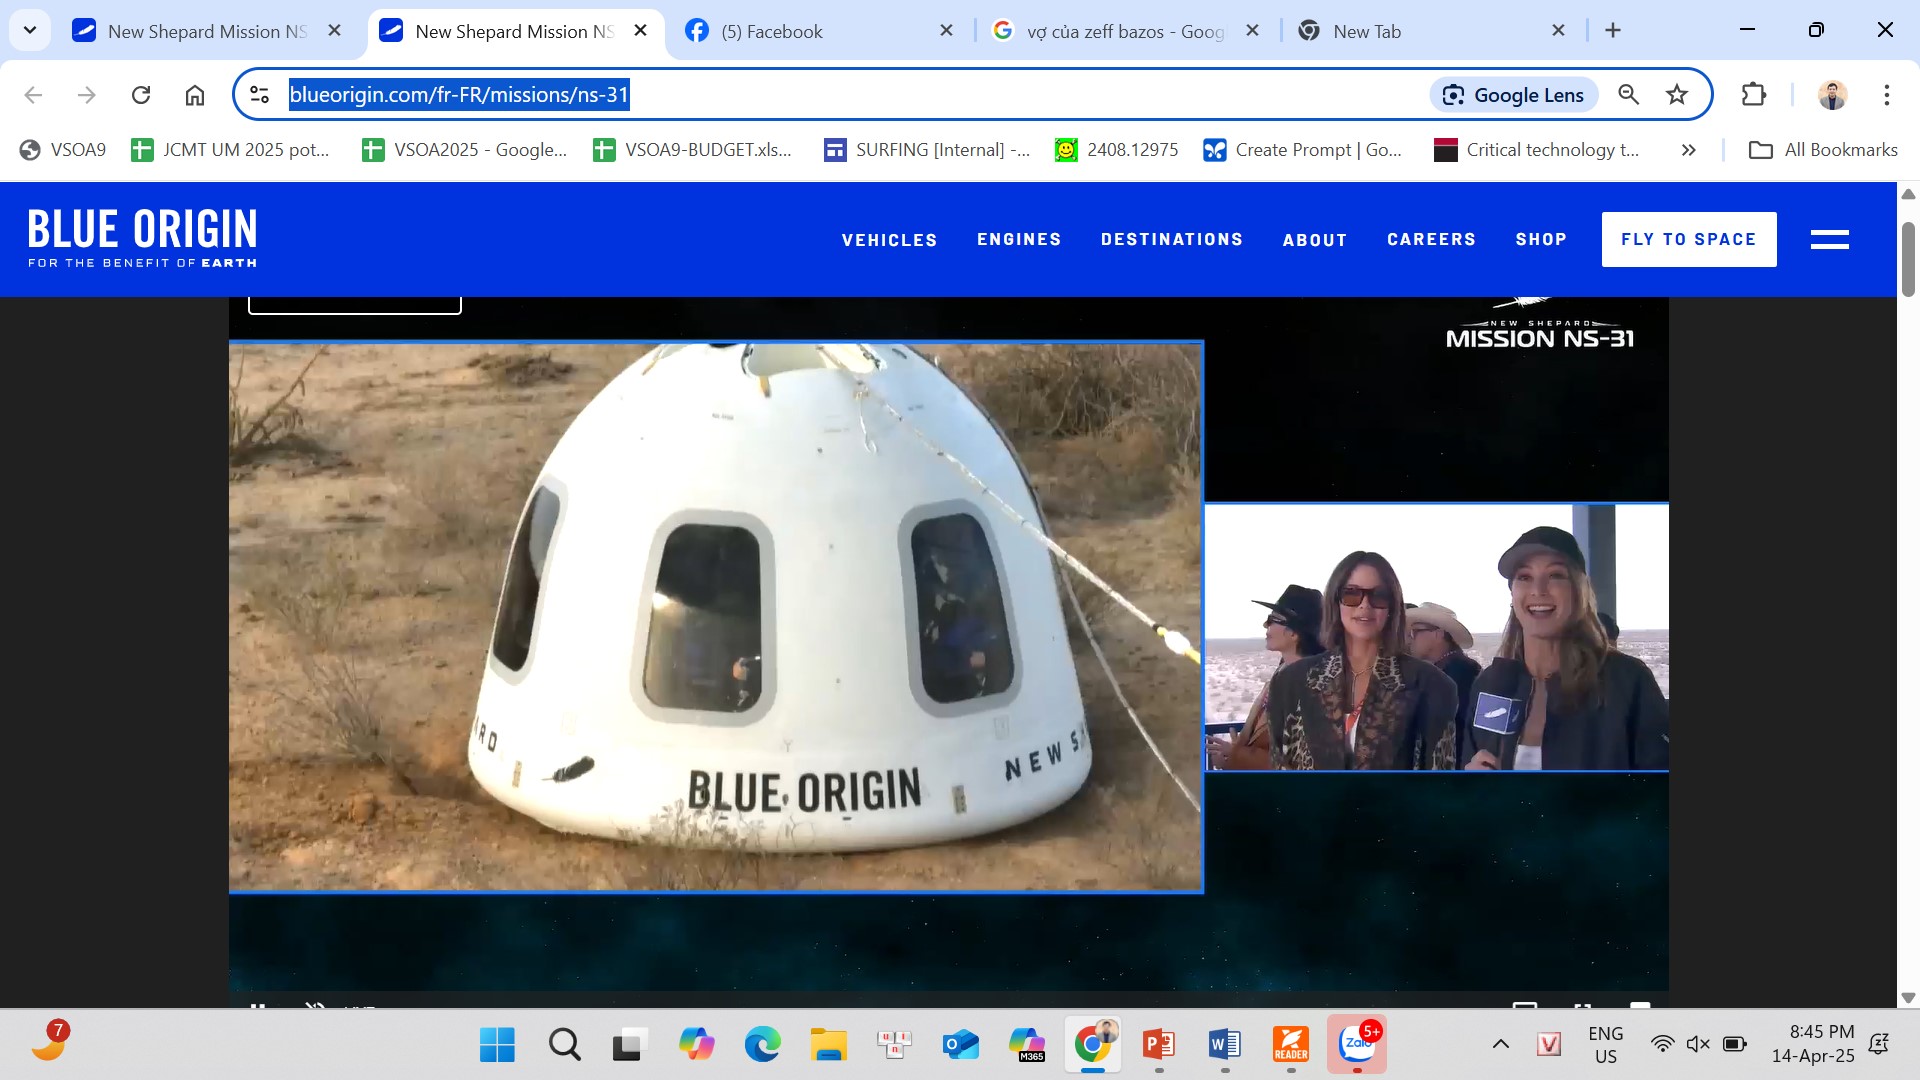Go forward in browser history
Image resolution: width=1920 pixels, height=1080 pixels.
(87, 95)
